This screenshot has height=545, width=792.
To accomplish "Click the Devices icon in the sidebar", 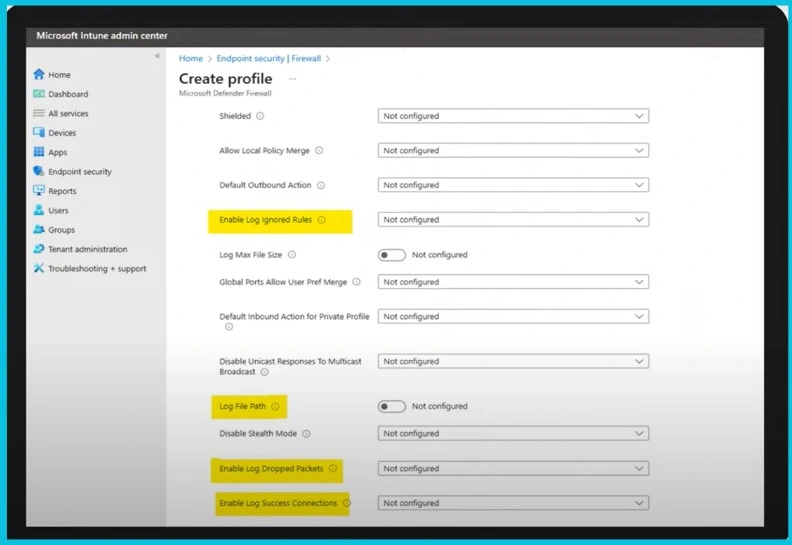I will coord(39,132).
